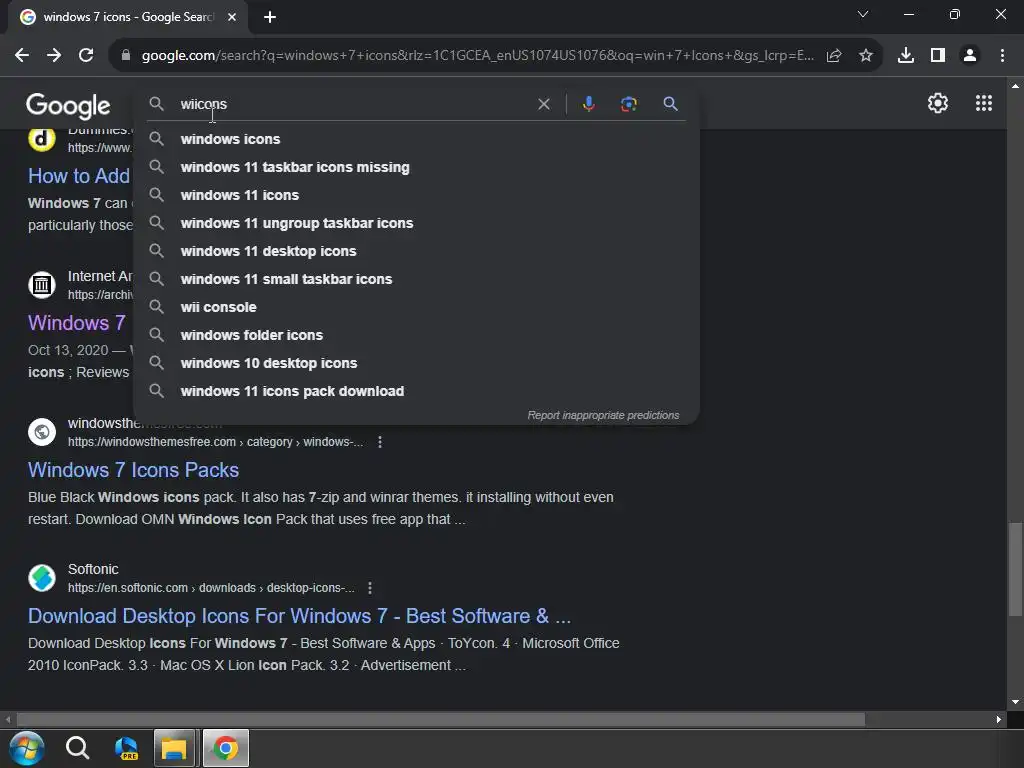Open How to Add result link

pyautogui.click(x=79, y=176)
